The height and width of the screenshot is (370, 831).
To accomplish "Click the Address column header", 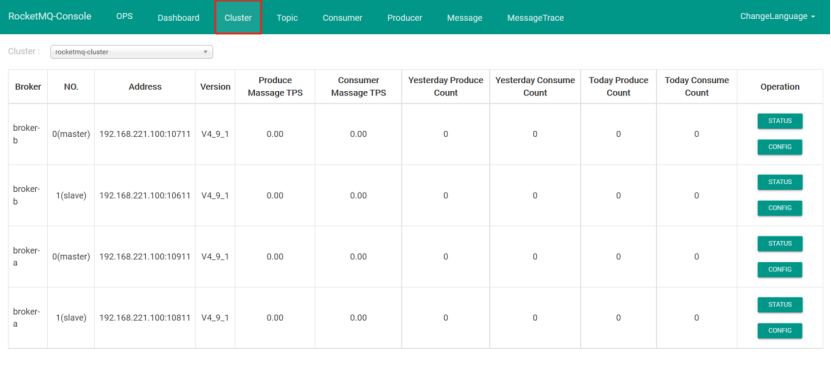I will (145, 86).
